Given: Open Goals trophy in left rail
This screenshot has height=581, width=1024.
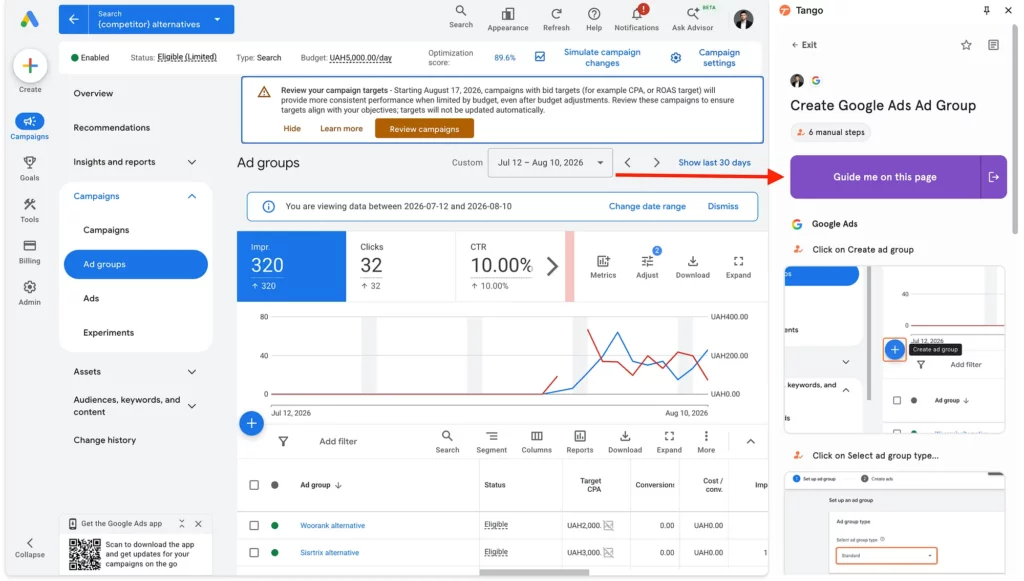Looking at the screenshot, I should pos(29,168).
